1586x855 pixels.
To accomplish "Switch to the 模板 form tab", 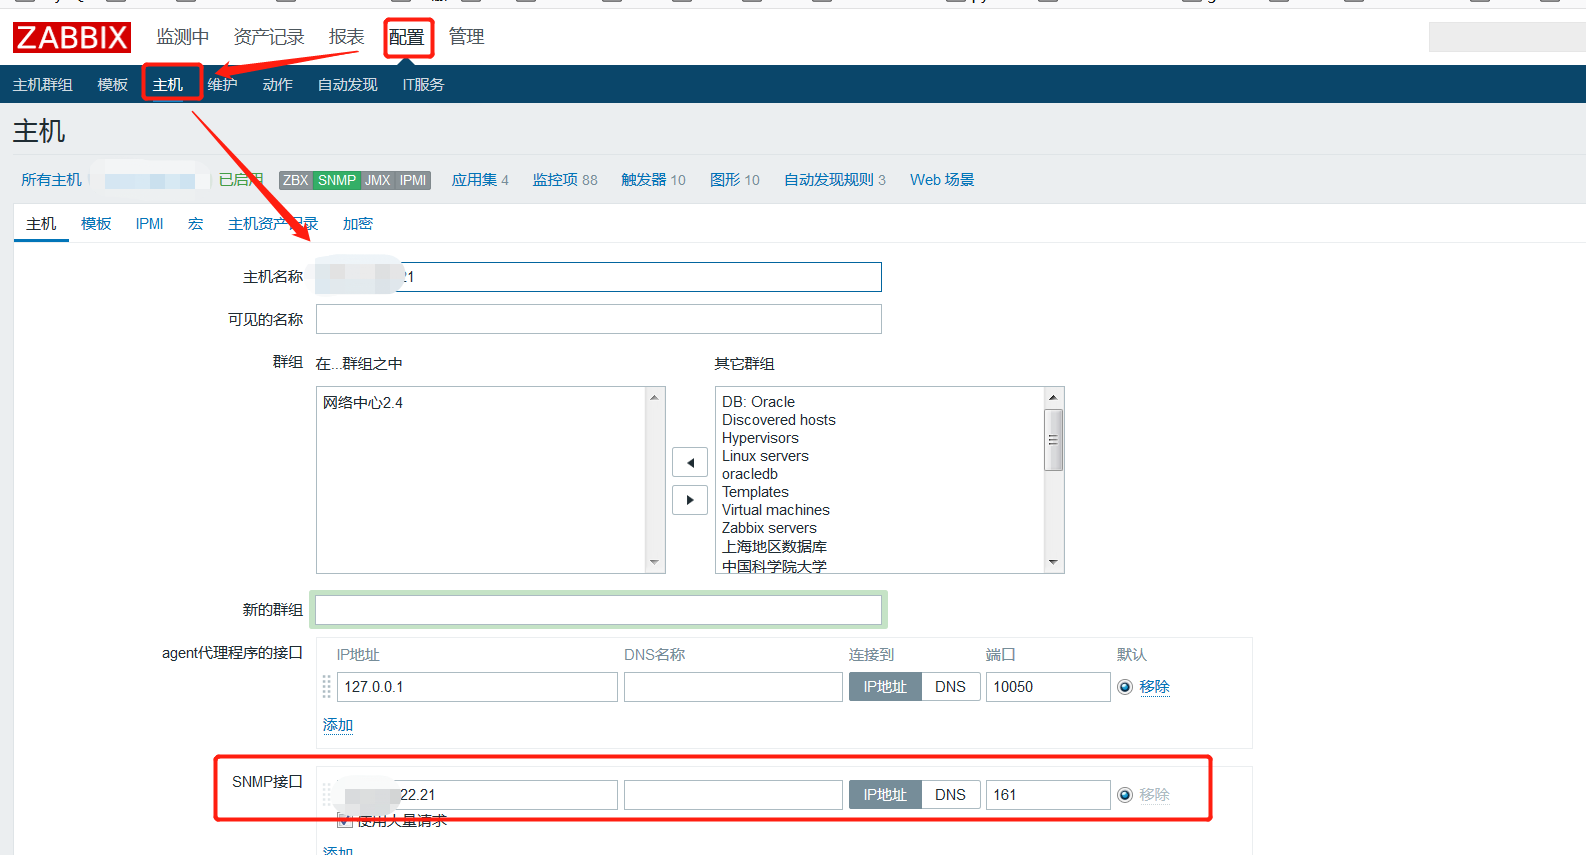I will 96,224.
